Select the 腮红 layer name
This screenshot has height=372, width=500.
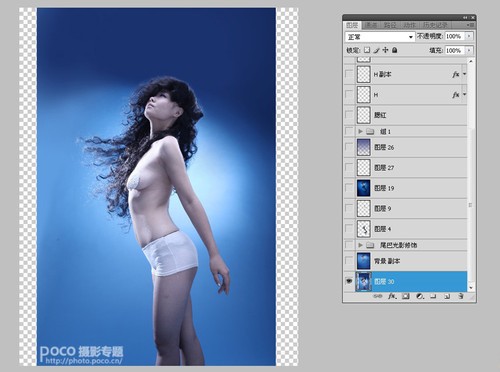coord(380,115)
